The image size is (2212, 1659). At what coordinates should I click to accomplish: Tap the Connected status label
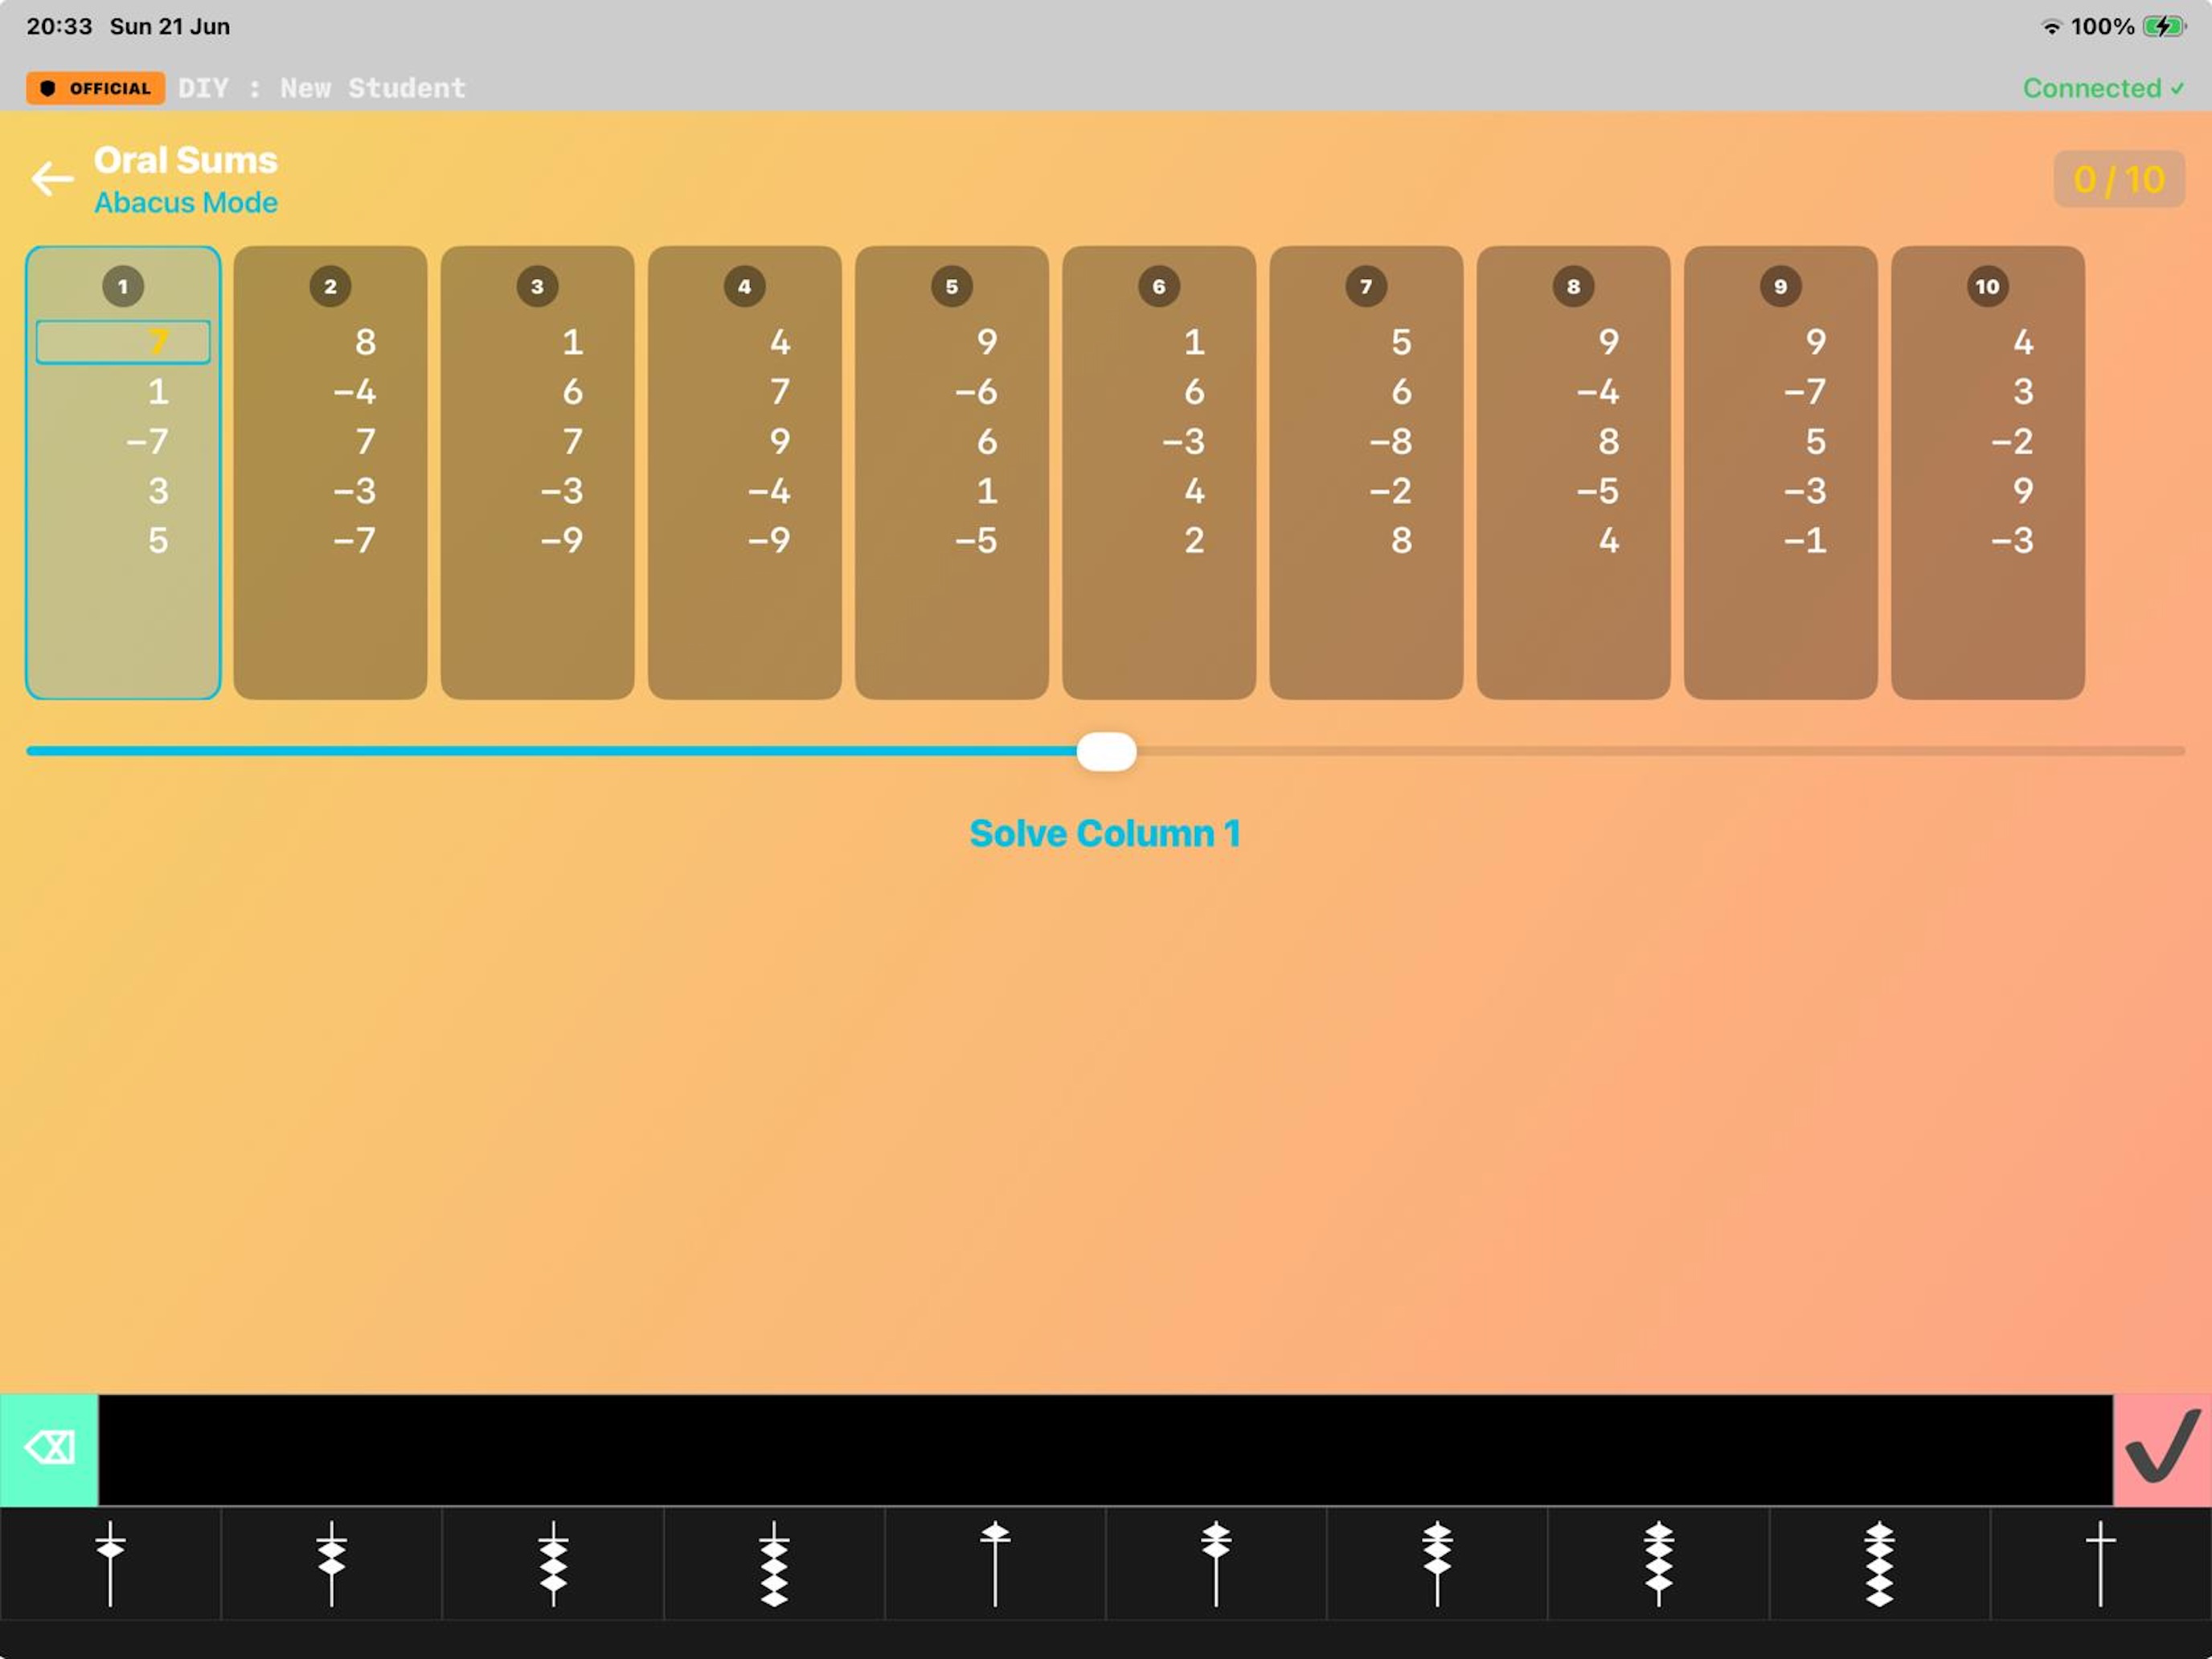click(2103, 88)
